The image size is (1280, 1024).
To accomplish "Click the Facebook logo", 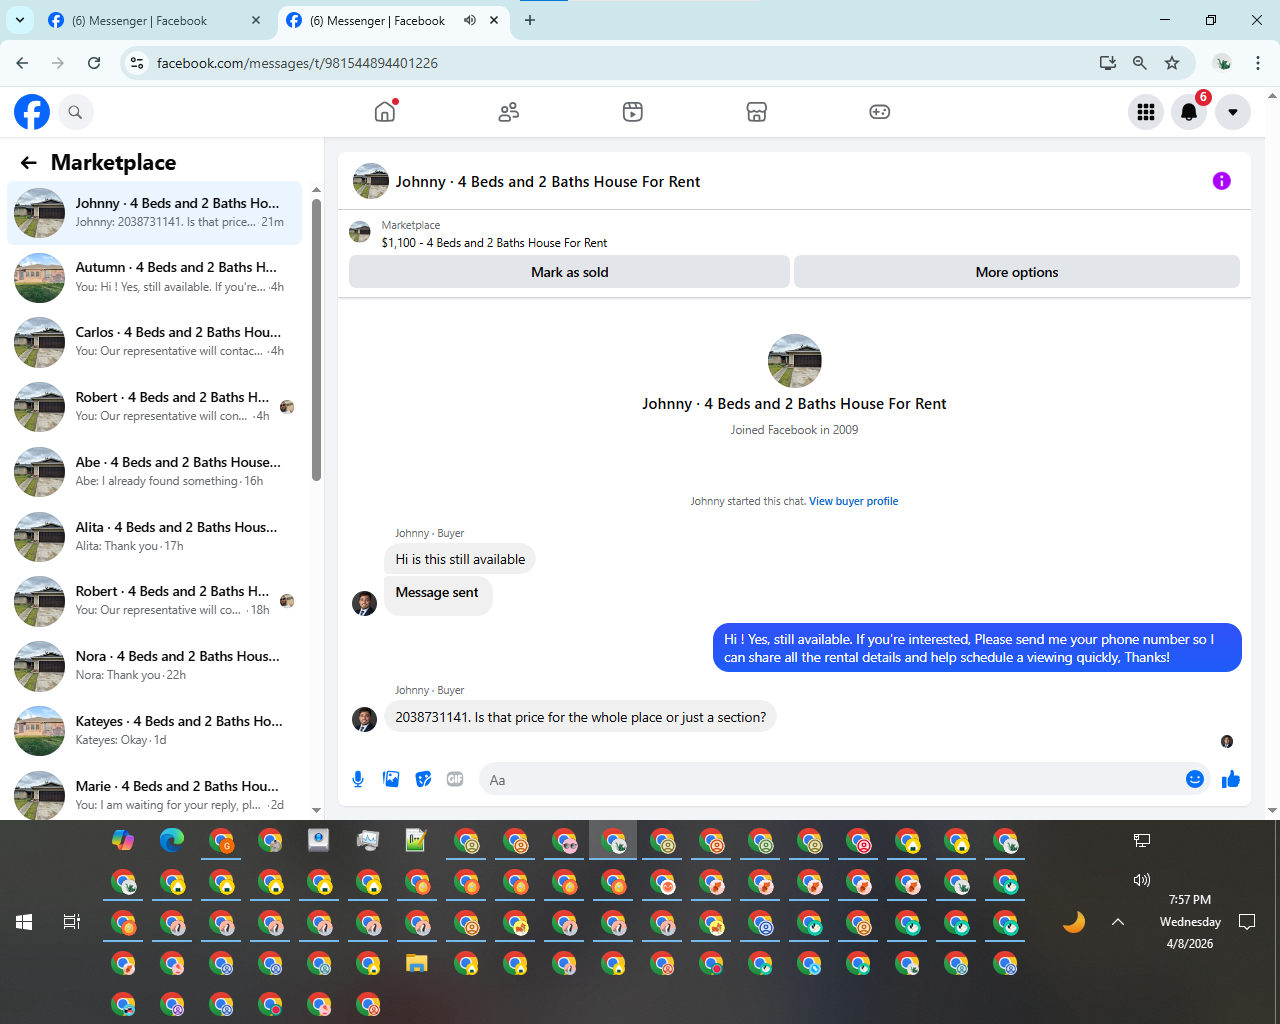I will [32, 112].
